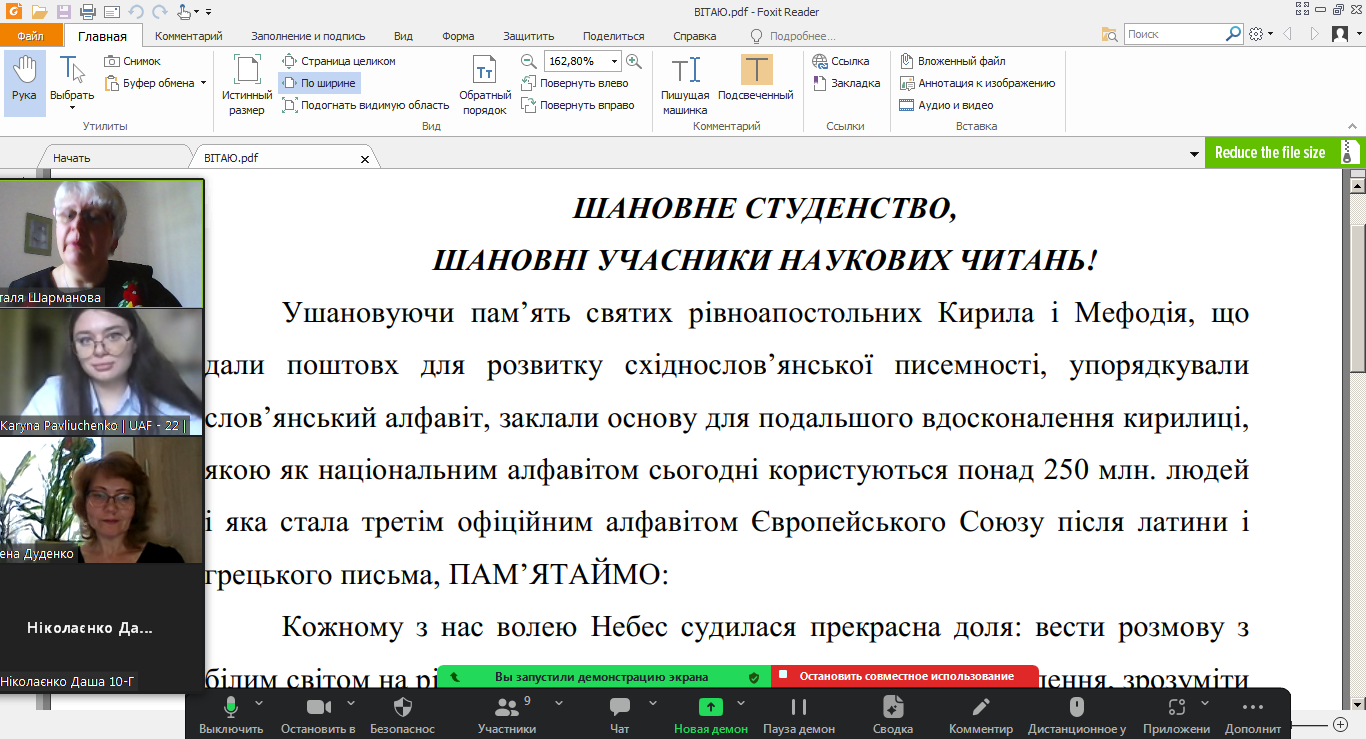The width and height of the screenshot is (1366, 739).
Task: Click the Open folder quick-access icon
Action: [39, 12]
